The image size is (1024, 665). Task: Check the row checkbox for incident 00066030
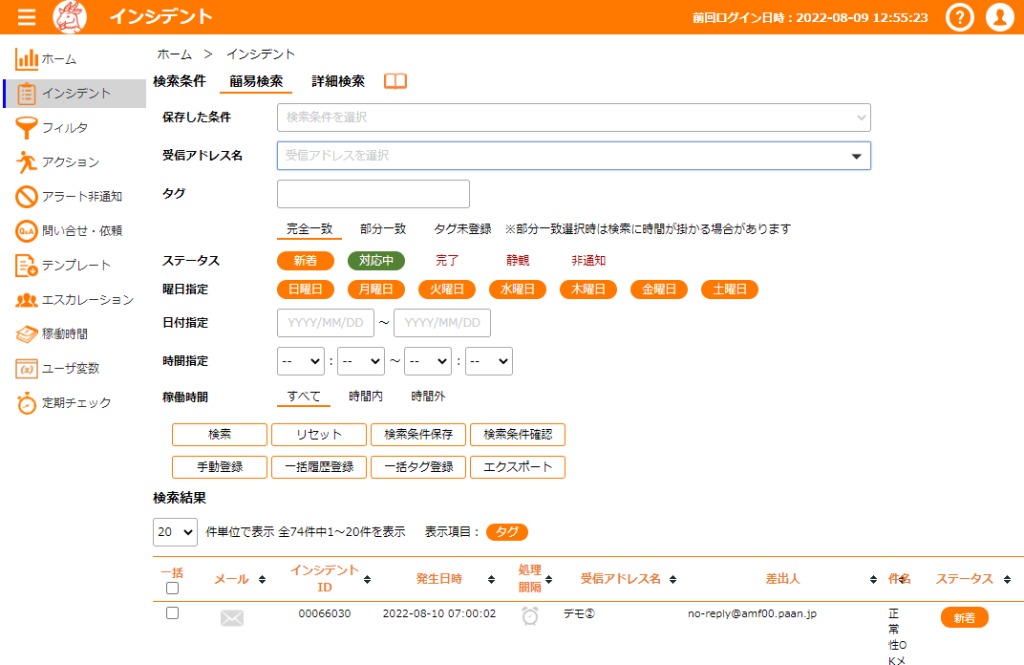tap(172, 613)
